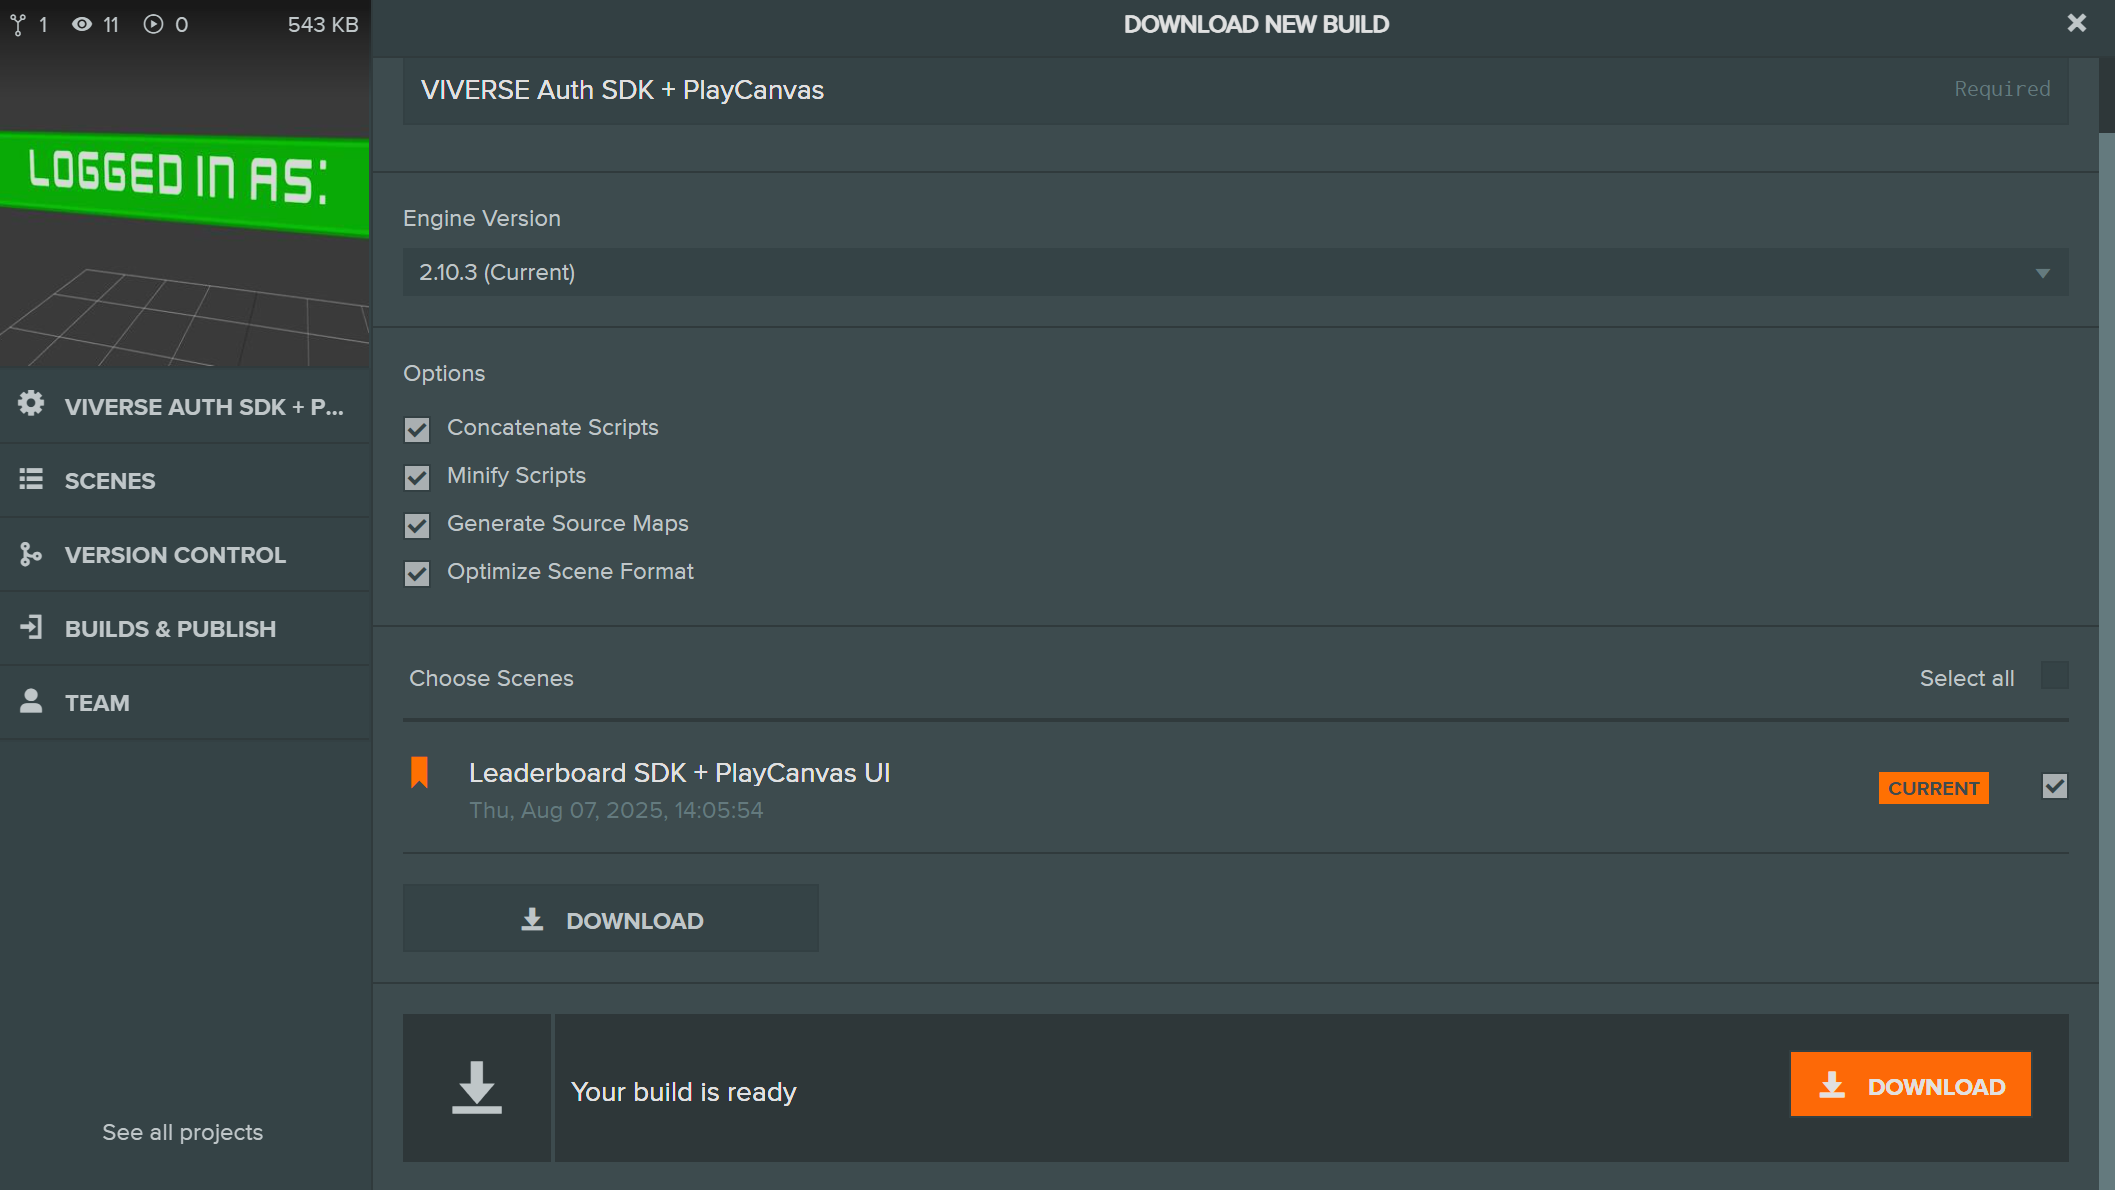Click the large download arrow build icon
The image size is (2115, 1190).
477,1088
